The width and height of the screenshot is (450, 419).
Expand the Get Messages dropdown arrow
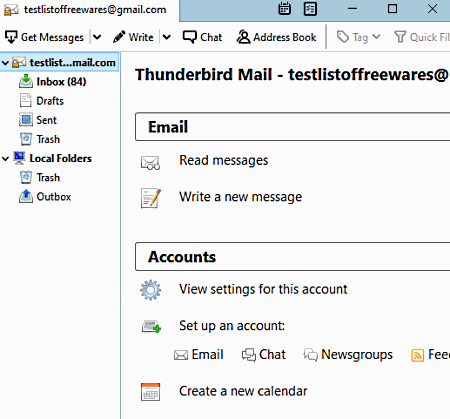tap(97, 37)
